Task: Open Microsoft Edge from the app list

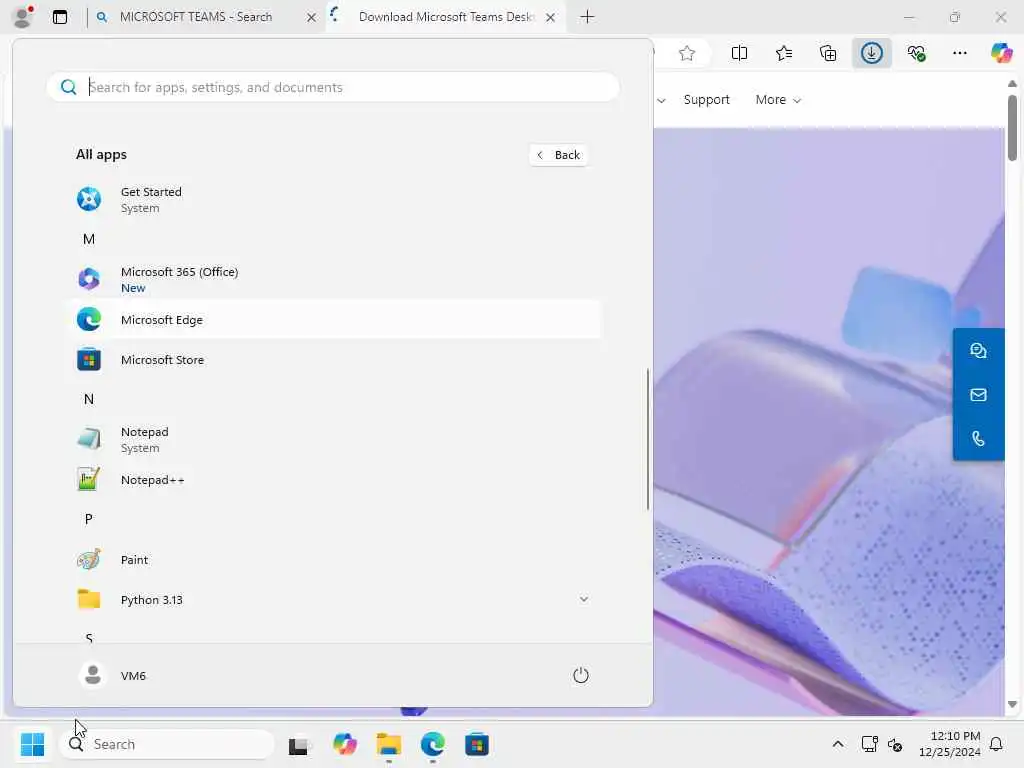Action: pyautogui.click(x=333, y=319)
